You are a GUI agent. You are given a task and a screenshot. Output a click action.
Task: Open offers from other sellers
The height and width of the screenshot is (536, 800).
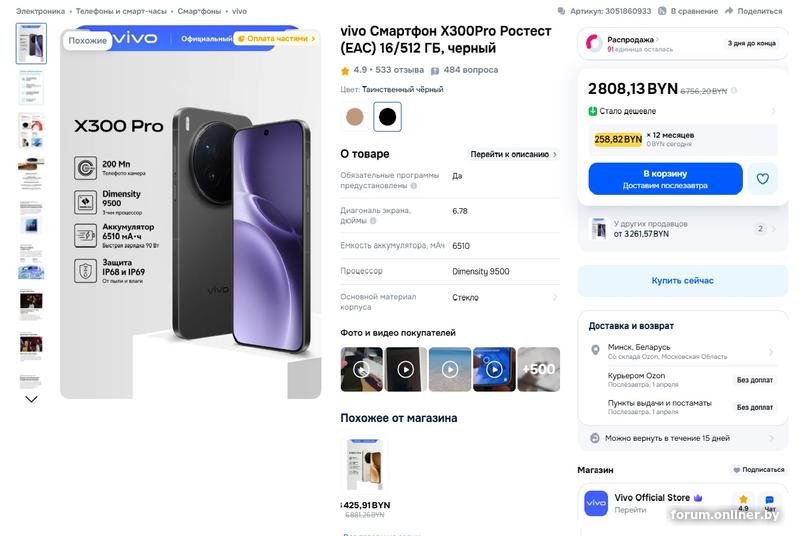[683, 229]
